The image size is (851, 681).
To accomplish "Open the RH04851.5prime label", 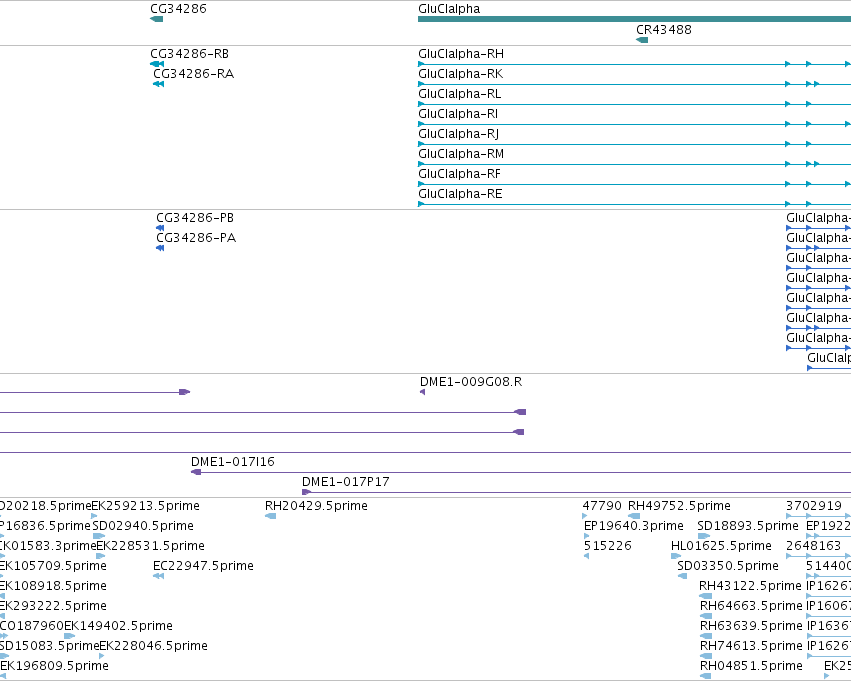I will pos(751,666).
